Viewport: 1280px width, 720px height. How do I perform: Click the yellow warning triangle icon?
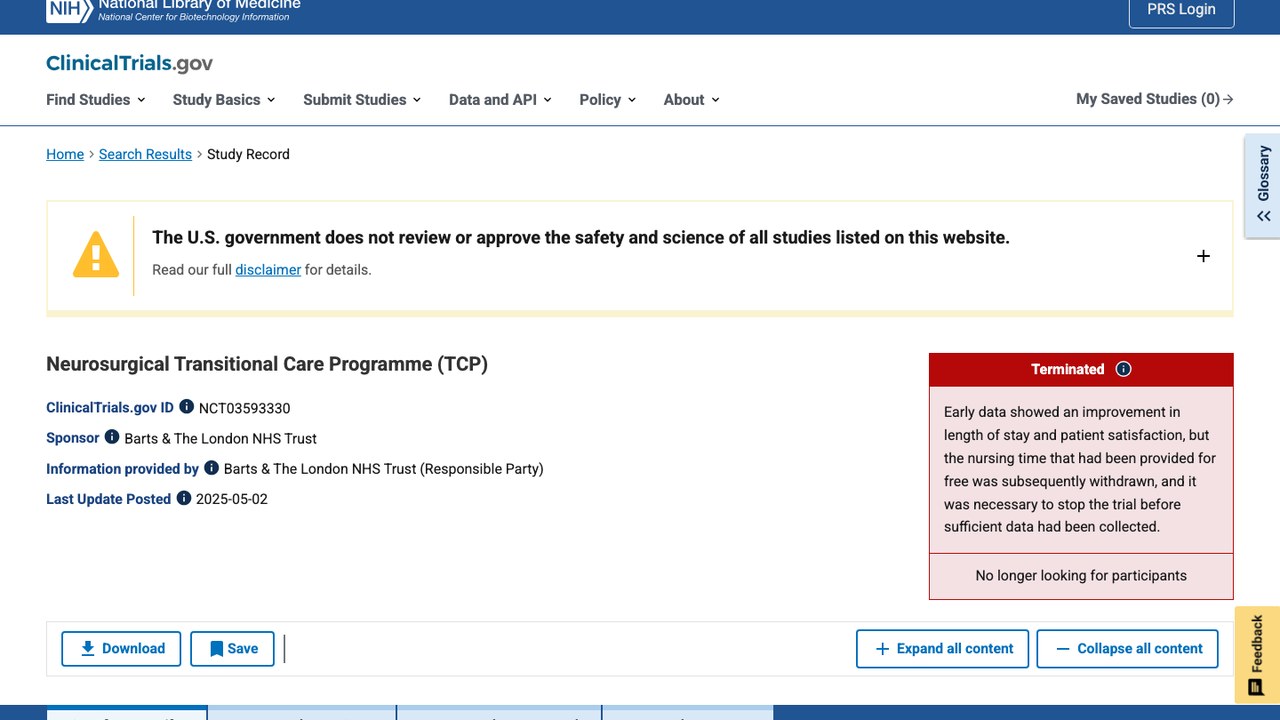pyautogui.click(x=96, y=254)
